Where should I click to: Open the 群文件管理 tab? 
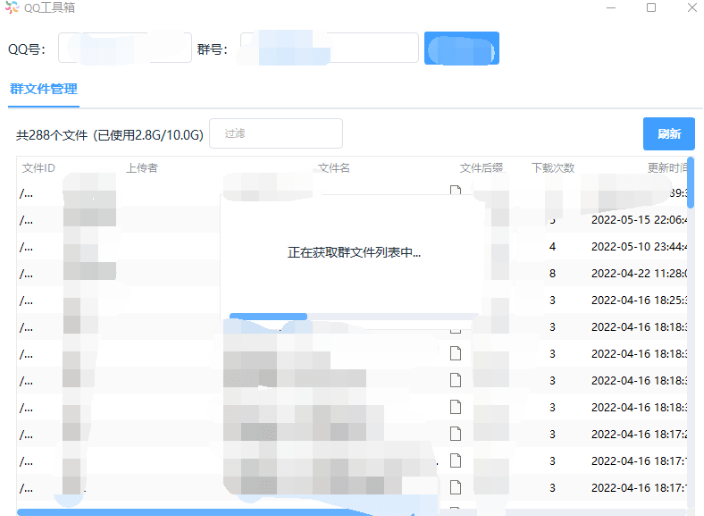(x=44, y=89)
